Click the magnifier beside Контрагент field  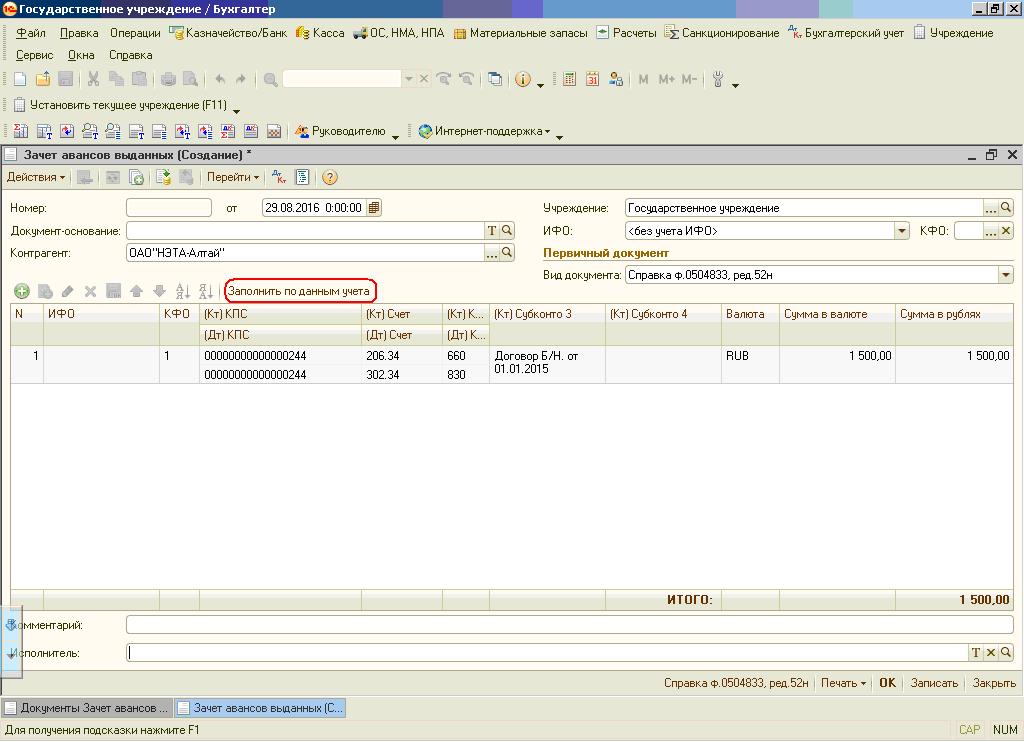click(507, 254)
